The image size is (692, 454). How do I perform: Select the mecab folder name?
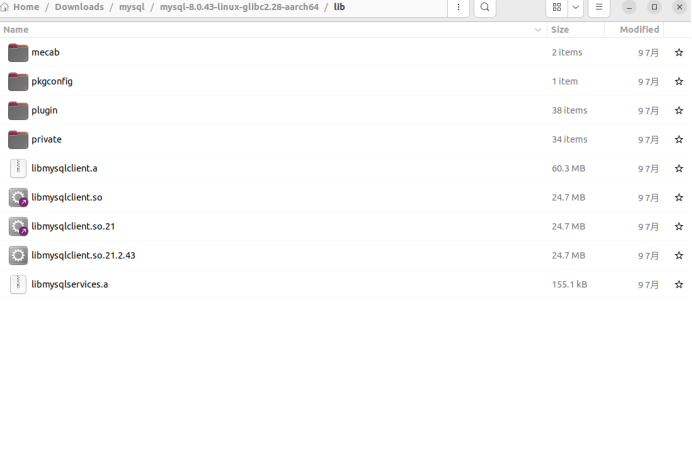point(45,53)
